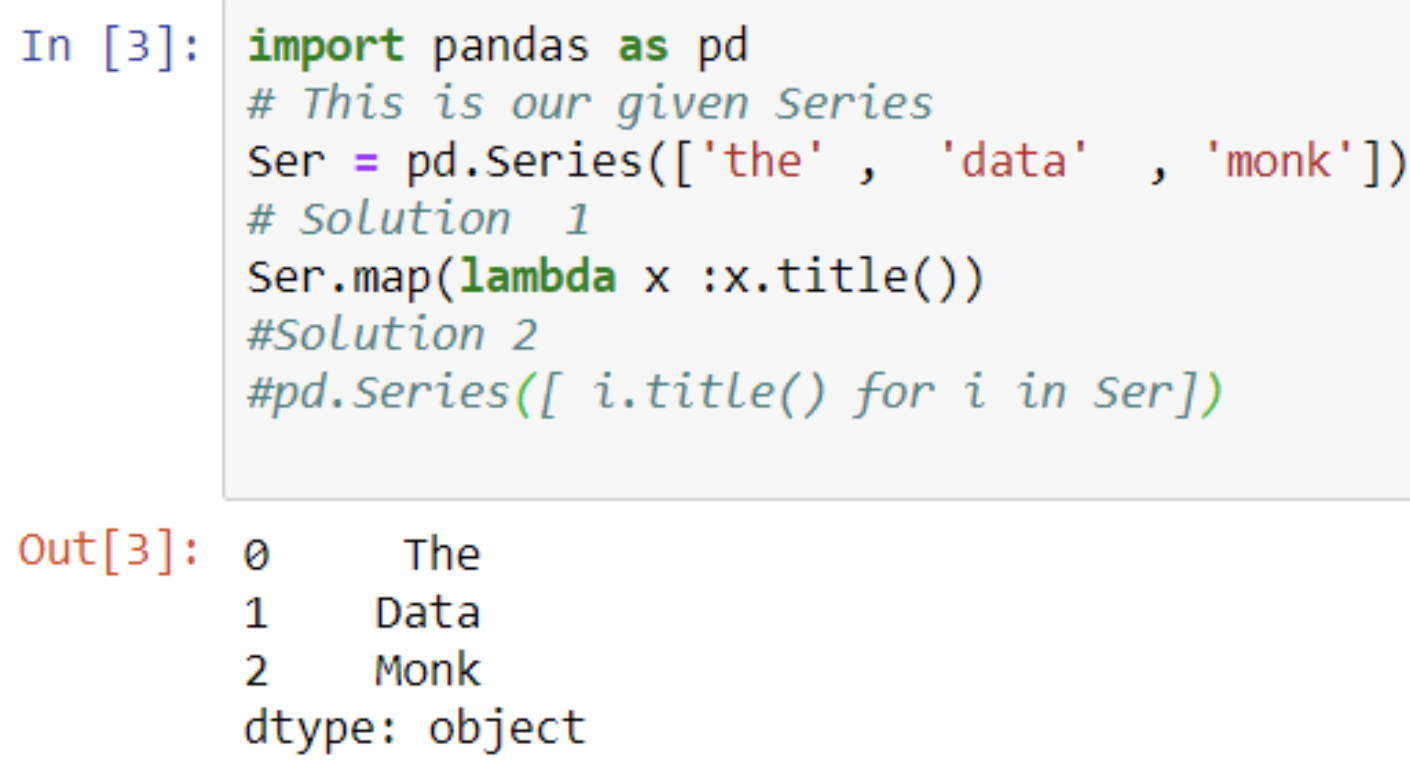Click the output value 'The'
Viewport: 1410px width, 766px height.
coord(441,554)
